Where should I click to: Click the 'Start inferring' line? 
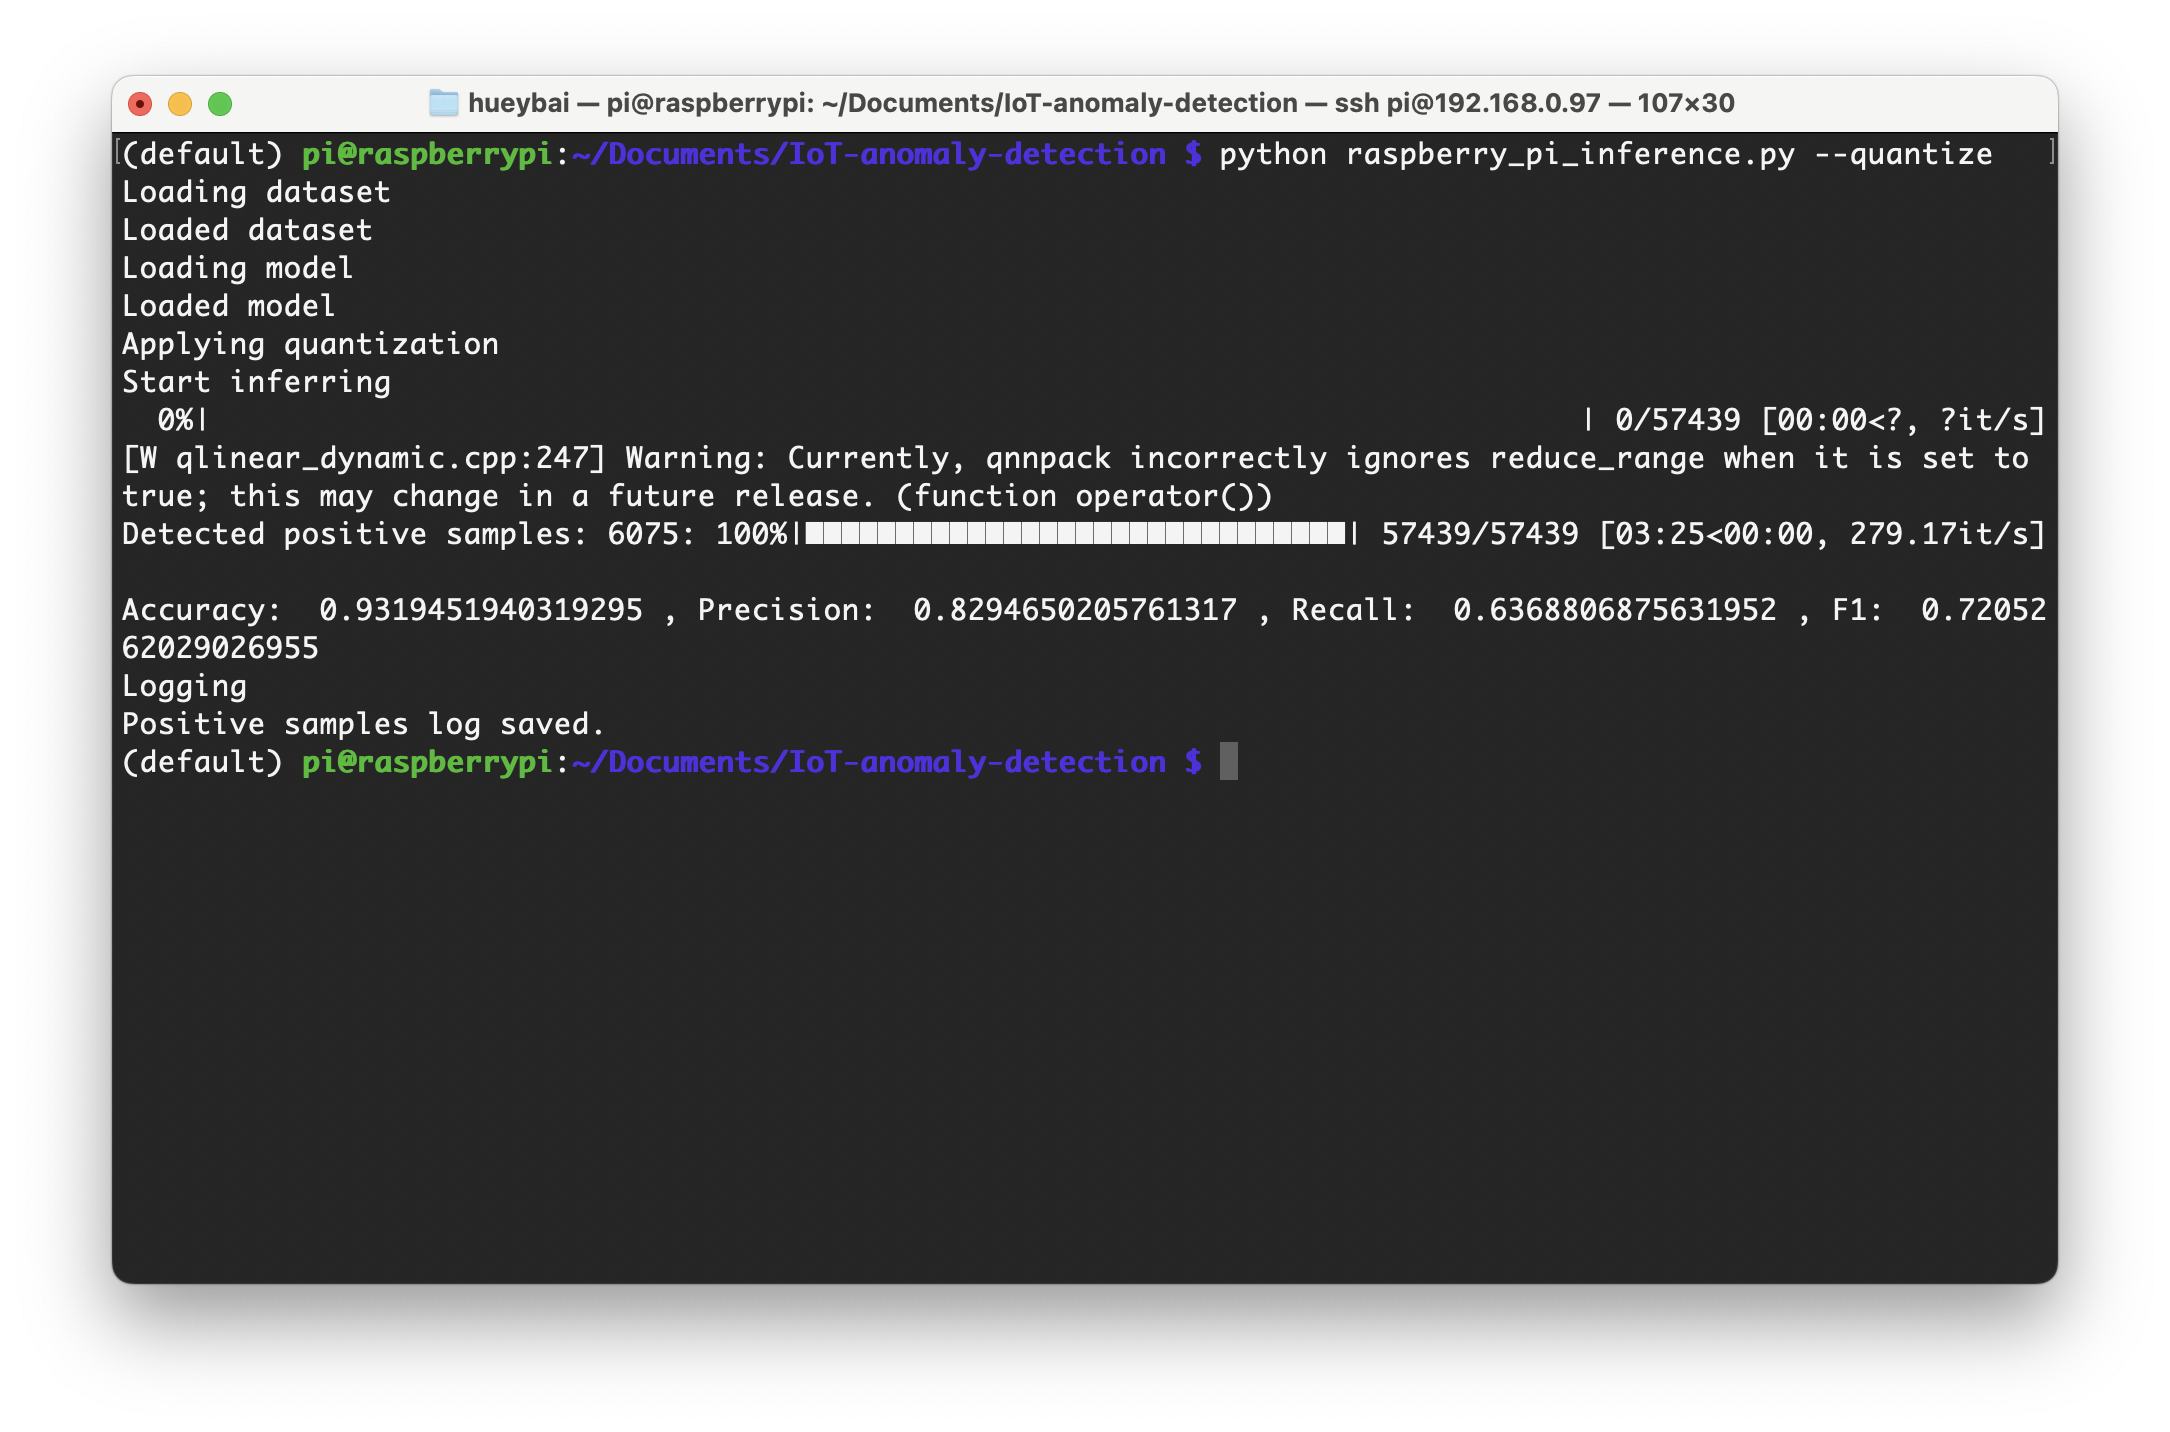[256, 382]
